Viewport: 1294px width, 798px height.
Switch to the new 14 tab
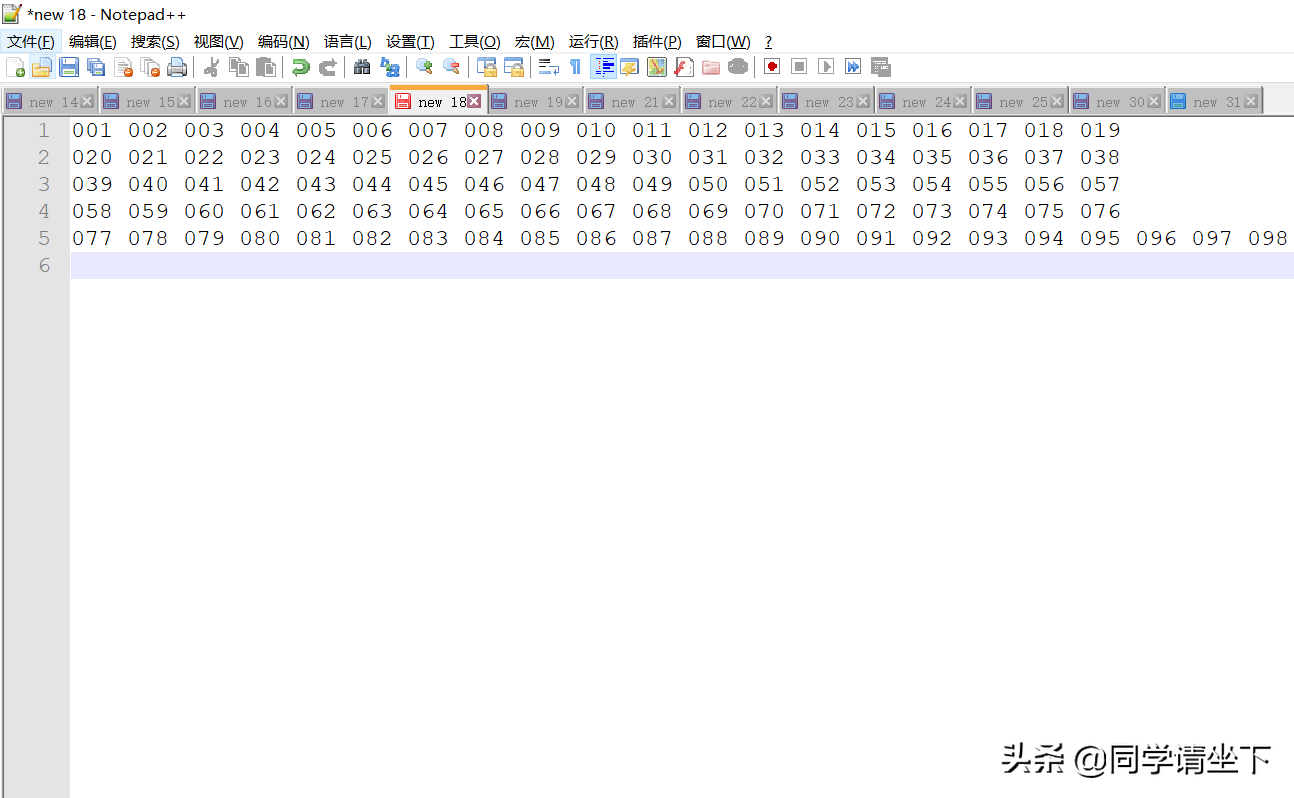tap(50, 102)
